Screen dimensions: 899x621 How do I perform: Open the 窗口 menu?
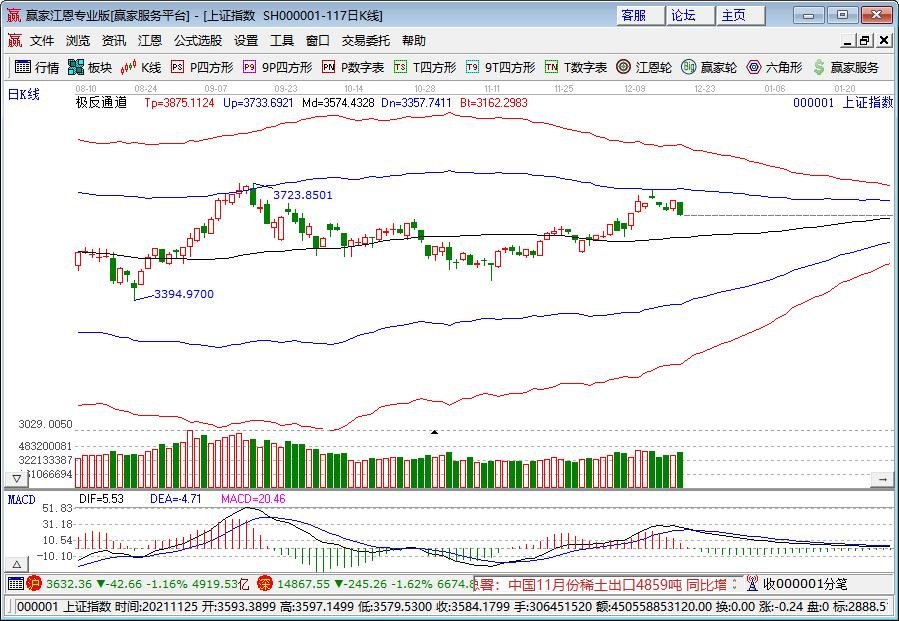pyautogui.click(x=318, y=41)
